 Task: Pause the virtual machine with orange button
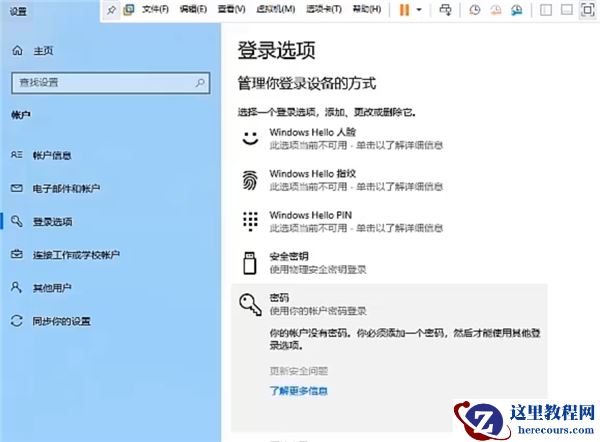tap(404, 10)
